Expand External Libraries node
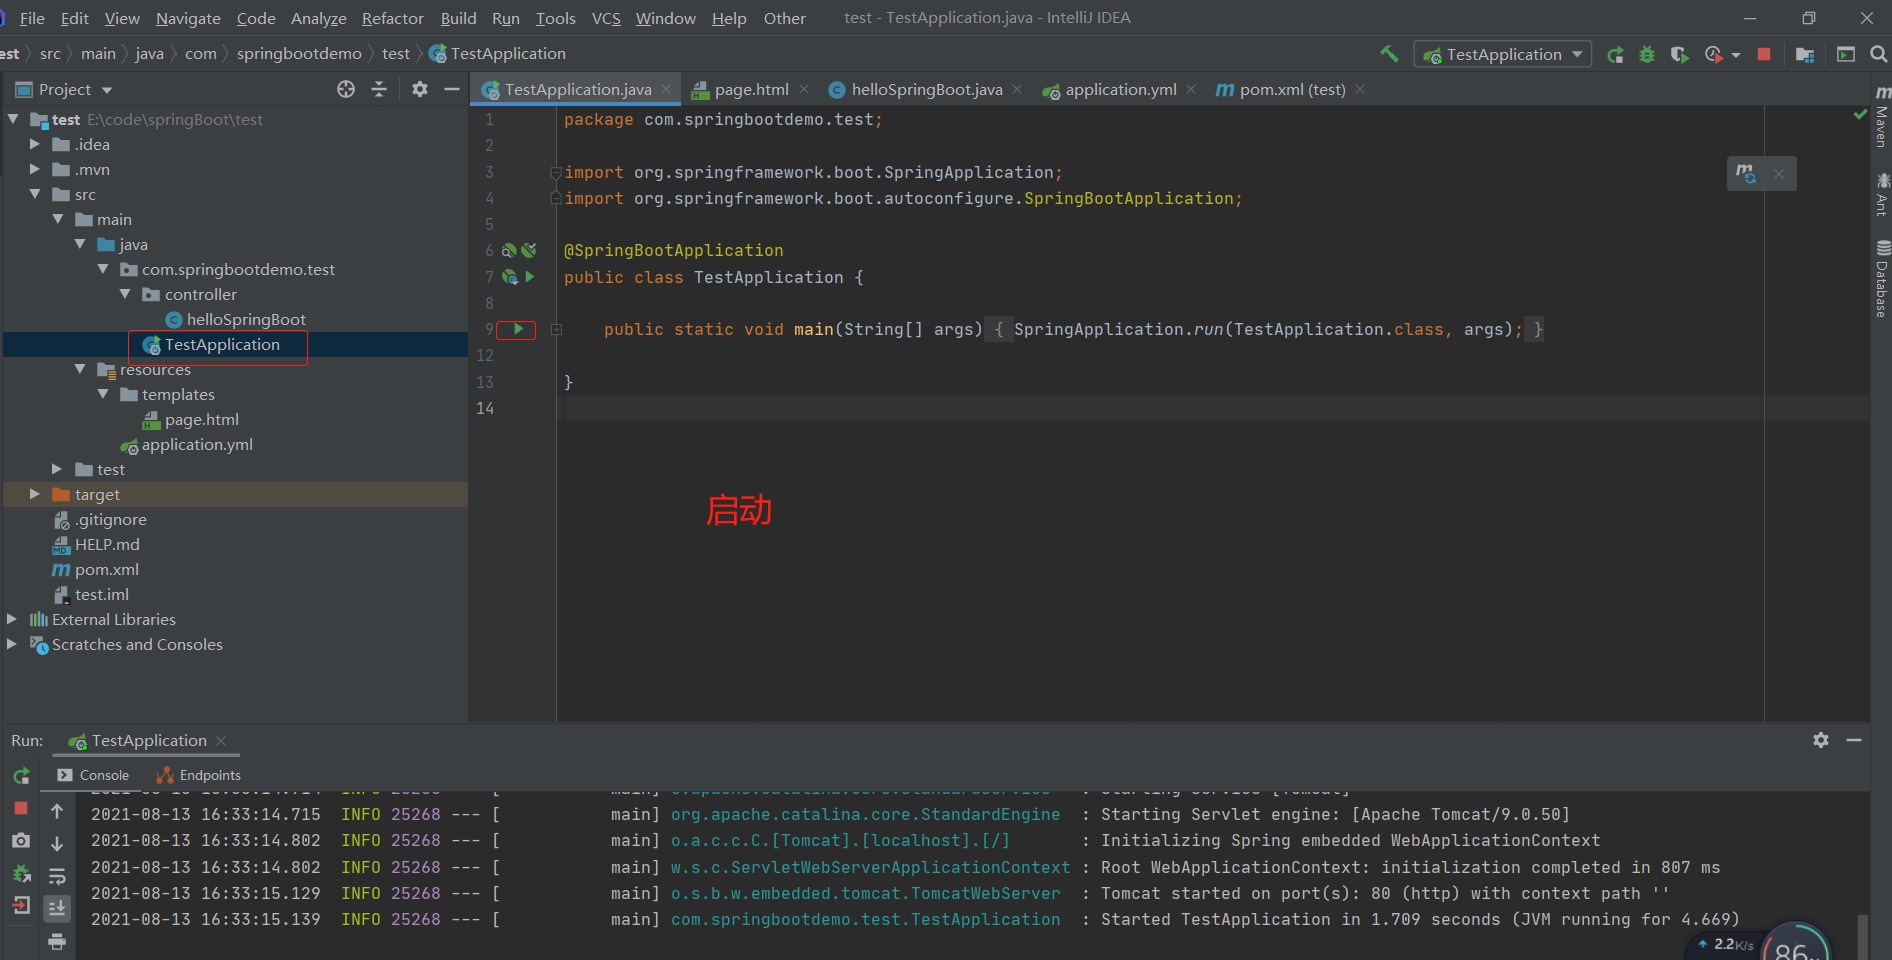 pos(12,619)
